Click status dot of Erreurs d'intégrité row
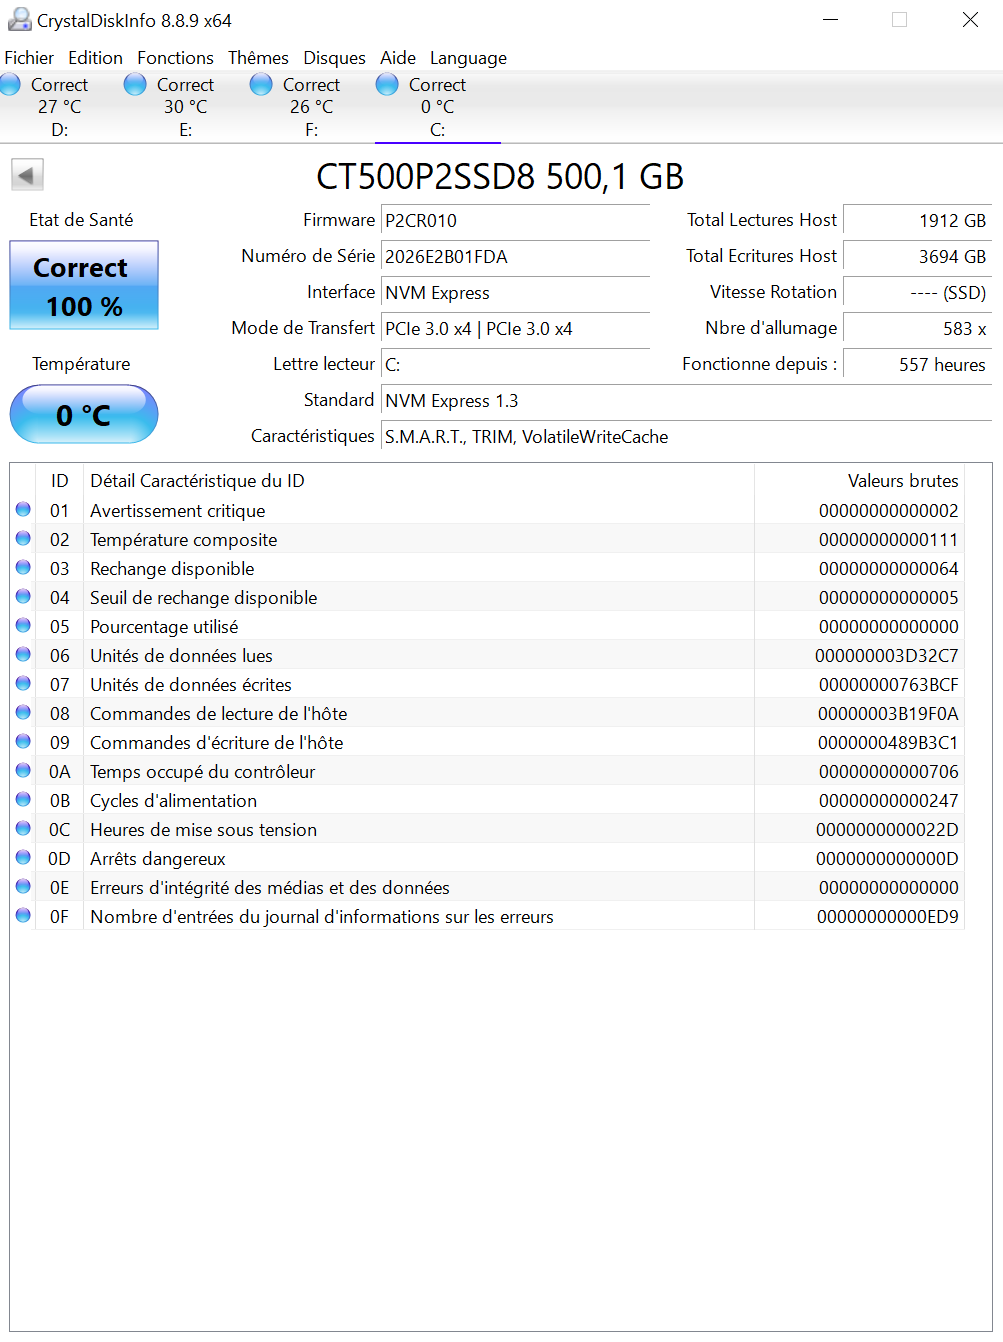The image size is (1003, 1342). pyautogui.click(x=23, y=886)
